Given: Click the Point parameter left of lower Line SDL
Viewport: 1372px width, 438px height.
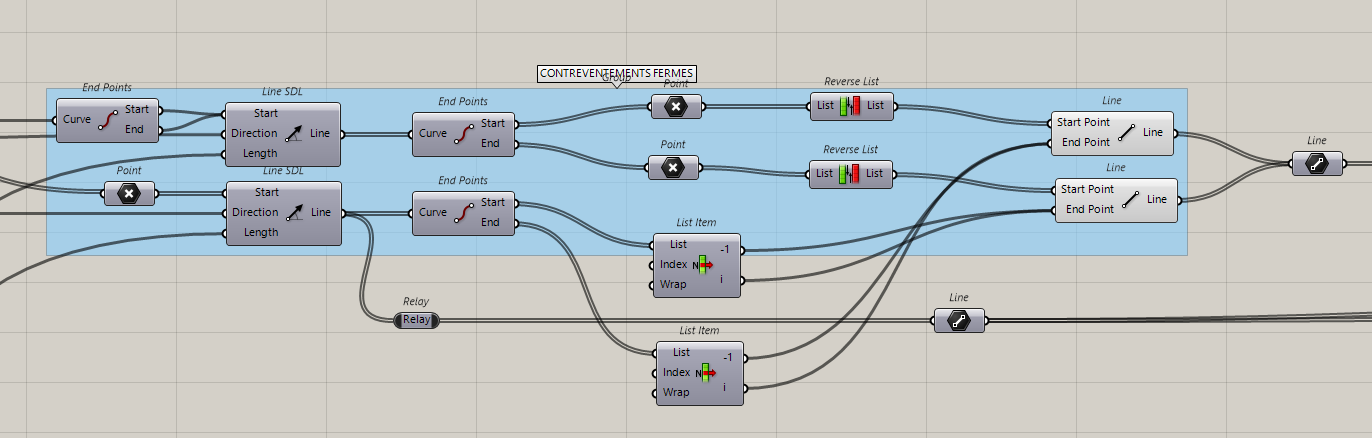Looking at the screenshot, I should point(129,194).
